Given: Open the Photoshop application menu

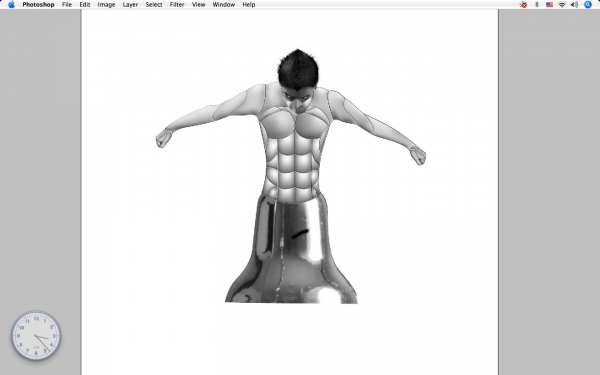Looking at the screenshot, I should [x=38, y=5].
